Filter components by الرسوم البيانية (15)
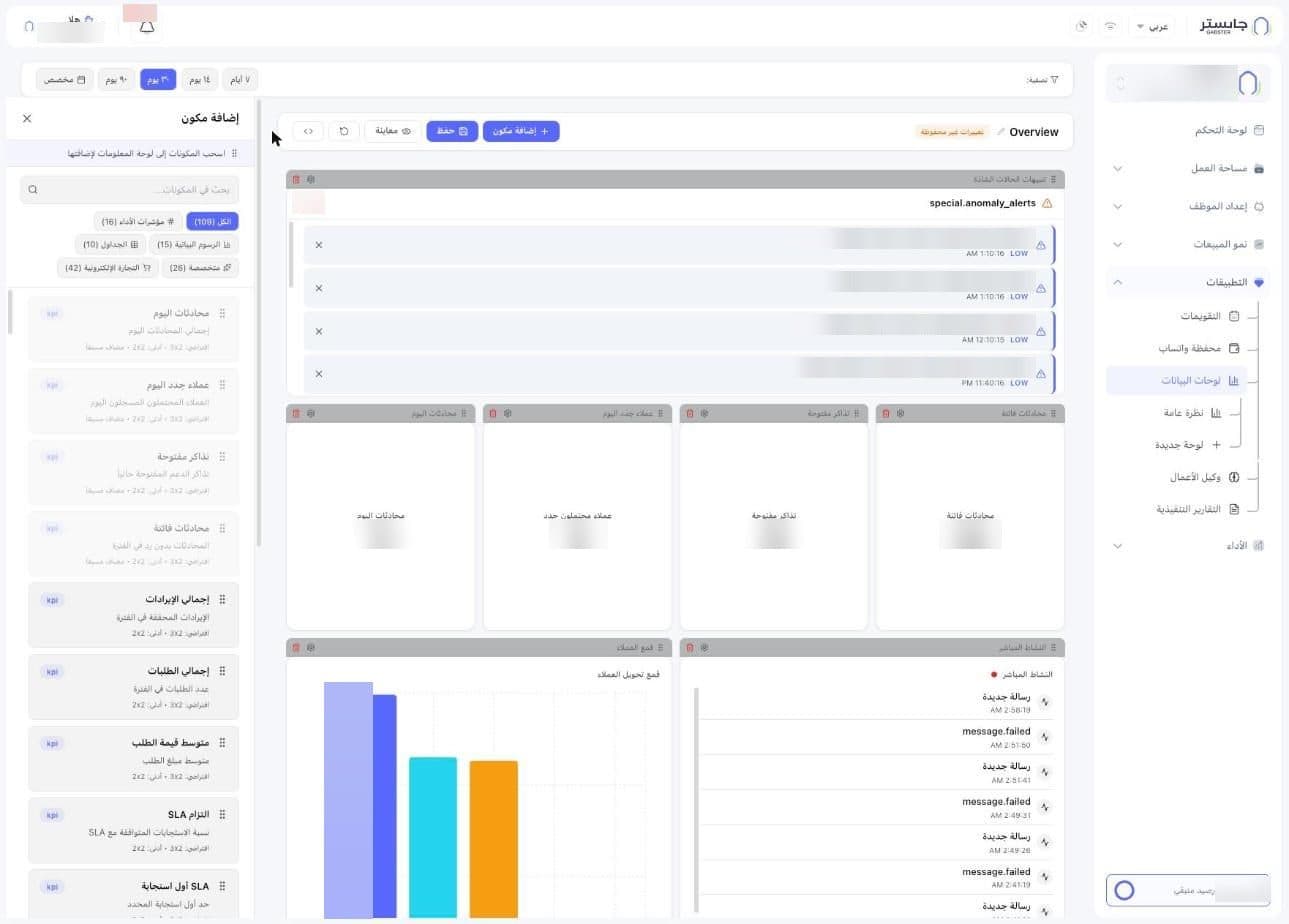1289x924 pixels. click(194, 245)
